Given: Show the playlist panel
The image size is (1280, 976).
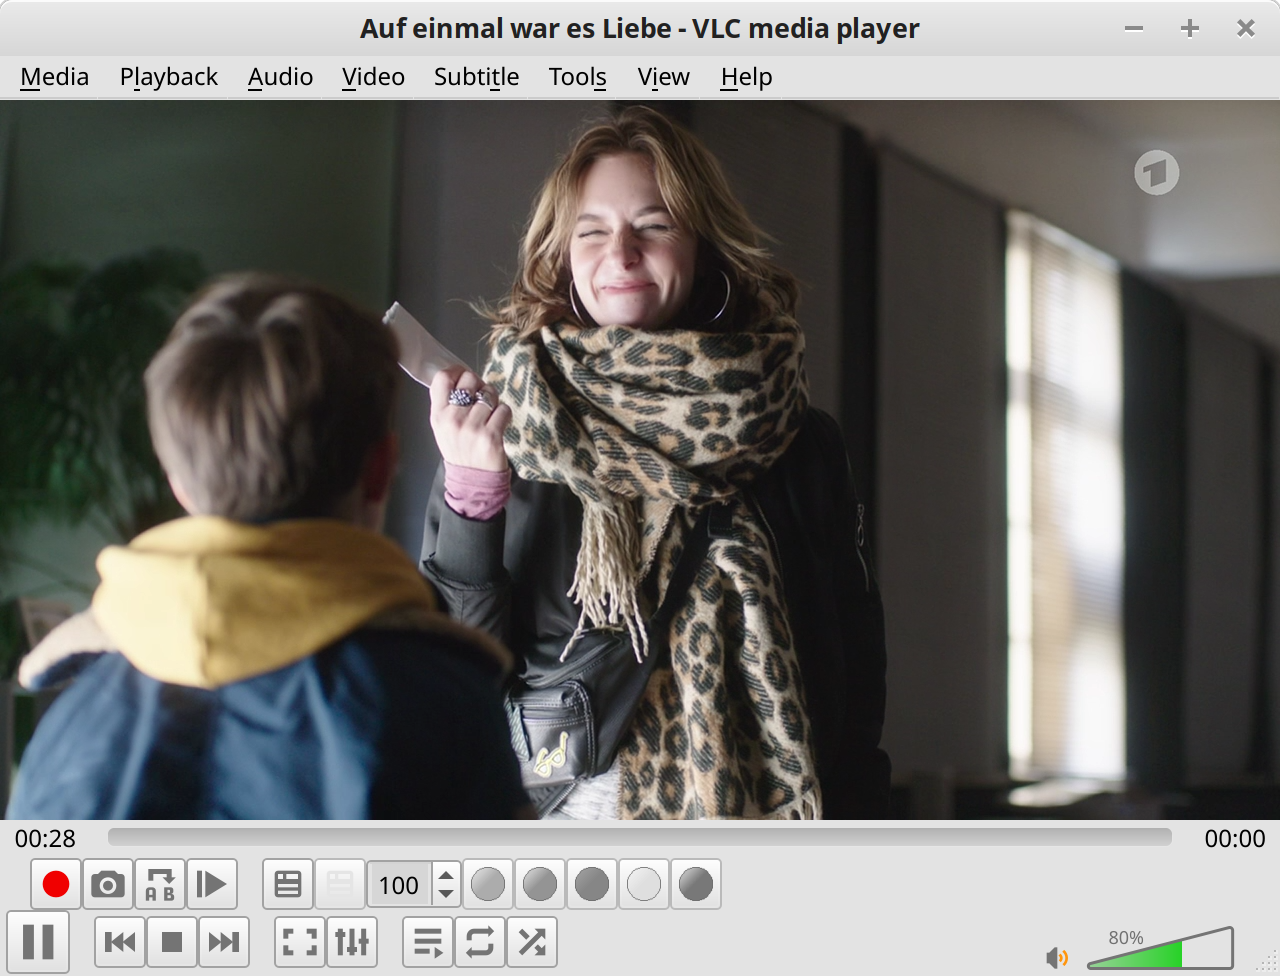Looking at the screenshot, I should coord(428,942).
